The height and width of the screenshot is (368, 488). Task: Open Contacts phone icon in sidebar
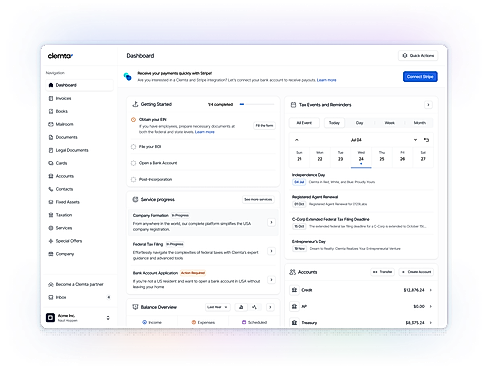point(51,189)
